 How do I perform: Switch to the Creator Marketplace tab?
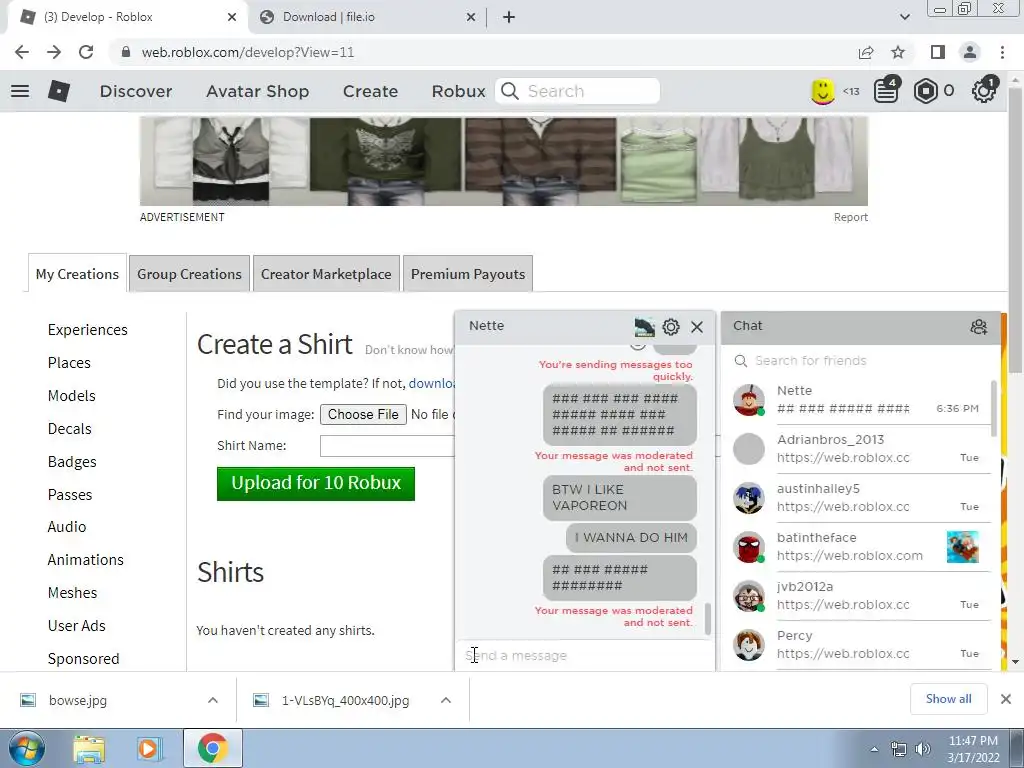pyautogui.click(x=326, y=274)
